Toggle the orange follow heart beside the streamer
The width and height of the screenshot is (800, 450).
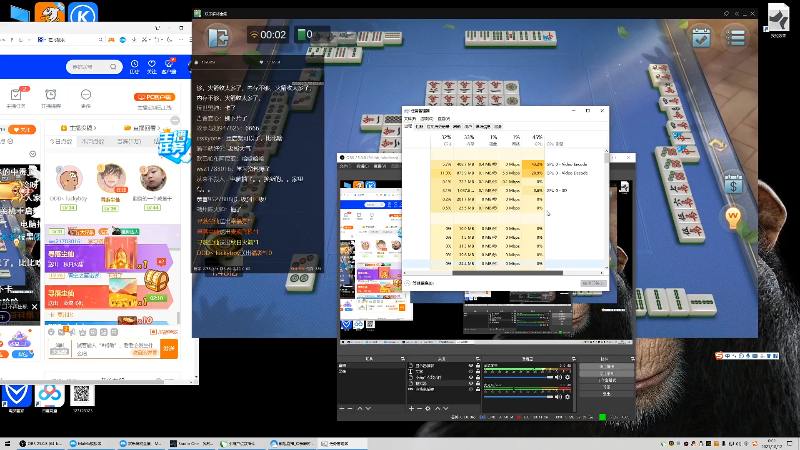(22, 130)
